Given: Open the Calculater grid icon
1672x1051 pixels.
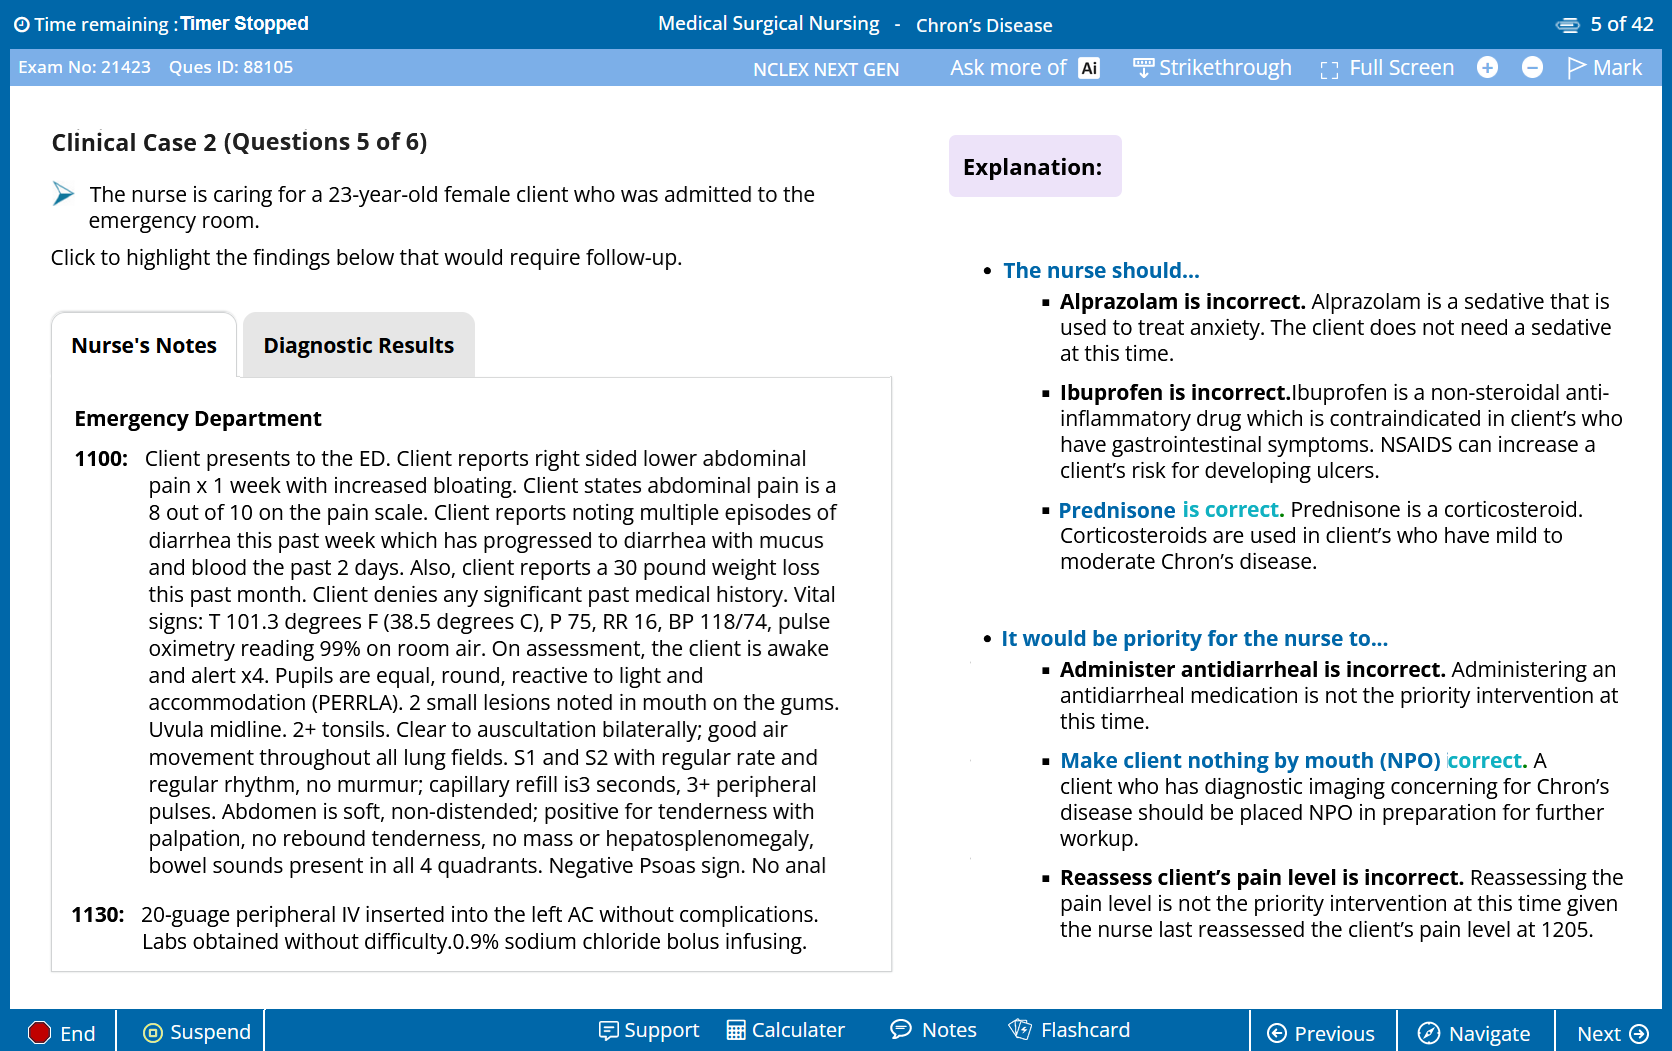Looking at the screenshot, I should tap(736, 1031).
